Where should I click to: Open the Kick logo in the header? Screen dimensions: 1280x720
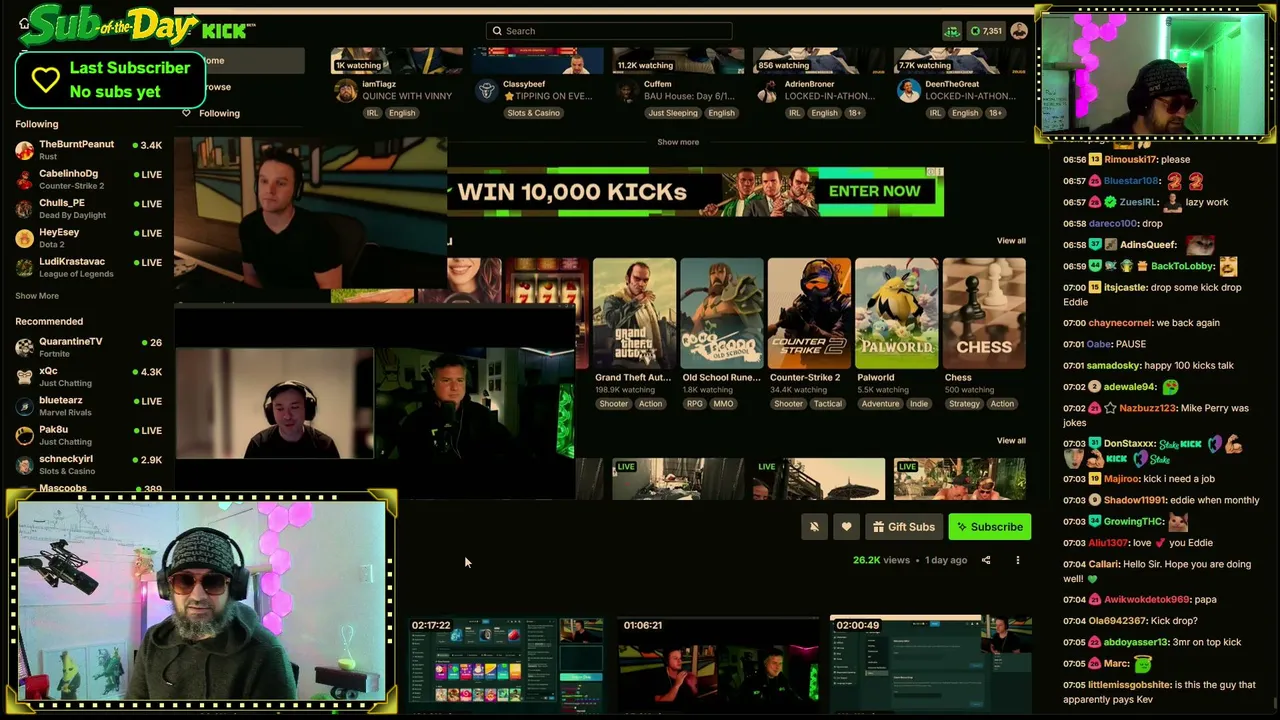[x=224, y=31]
